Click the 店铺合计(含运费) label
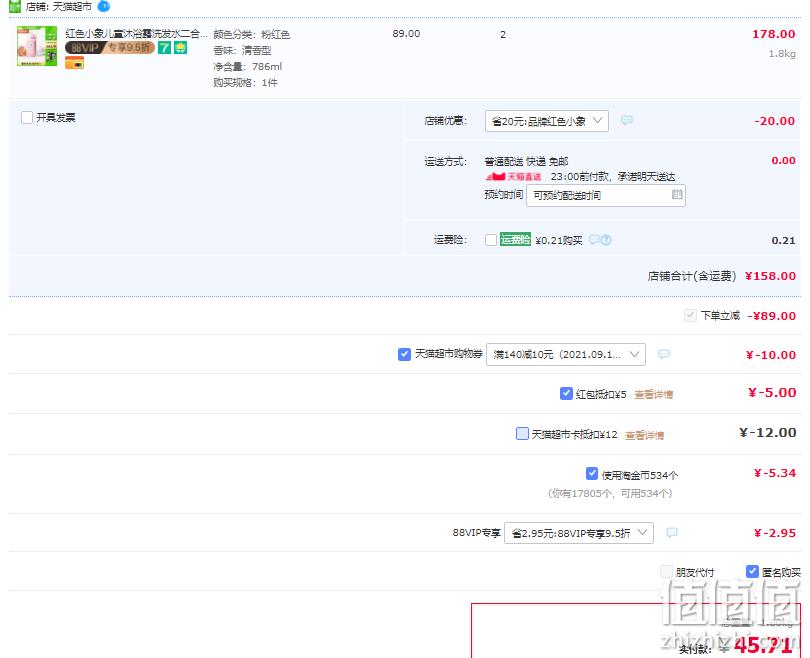This screenshot has height=658, width=810. (x=692, y=276)
